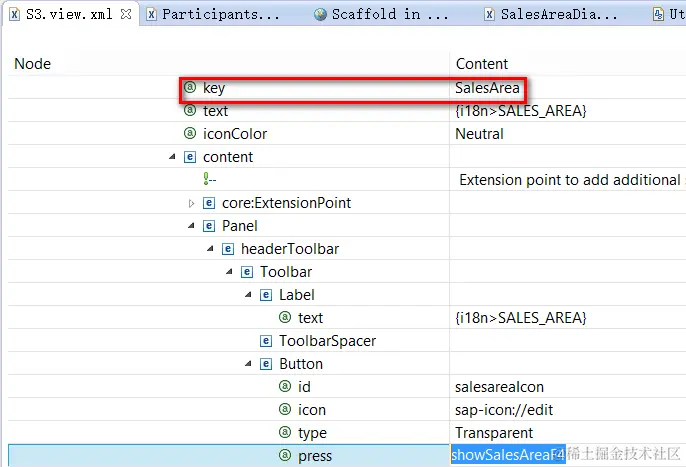Click the Extension point comment text
686x467 pixels.
pyautogui.click(x=570, y=180)
